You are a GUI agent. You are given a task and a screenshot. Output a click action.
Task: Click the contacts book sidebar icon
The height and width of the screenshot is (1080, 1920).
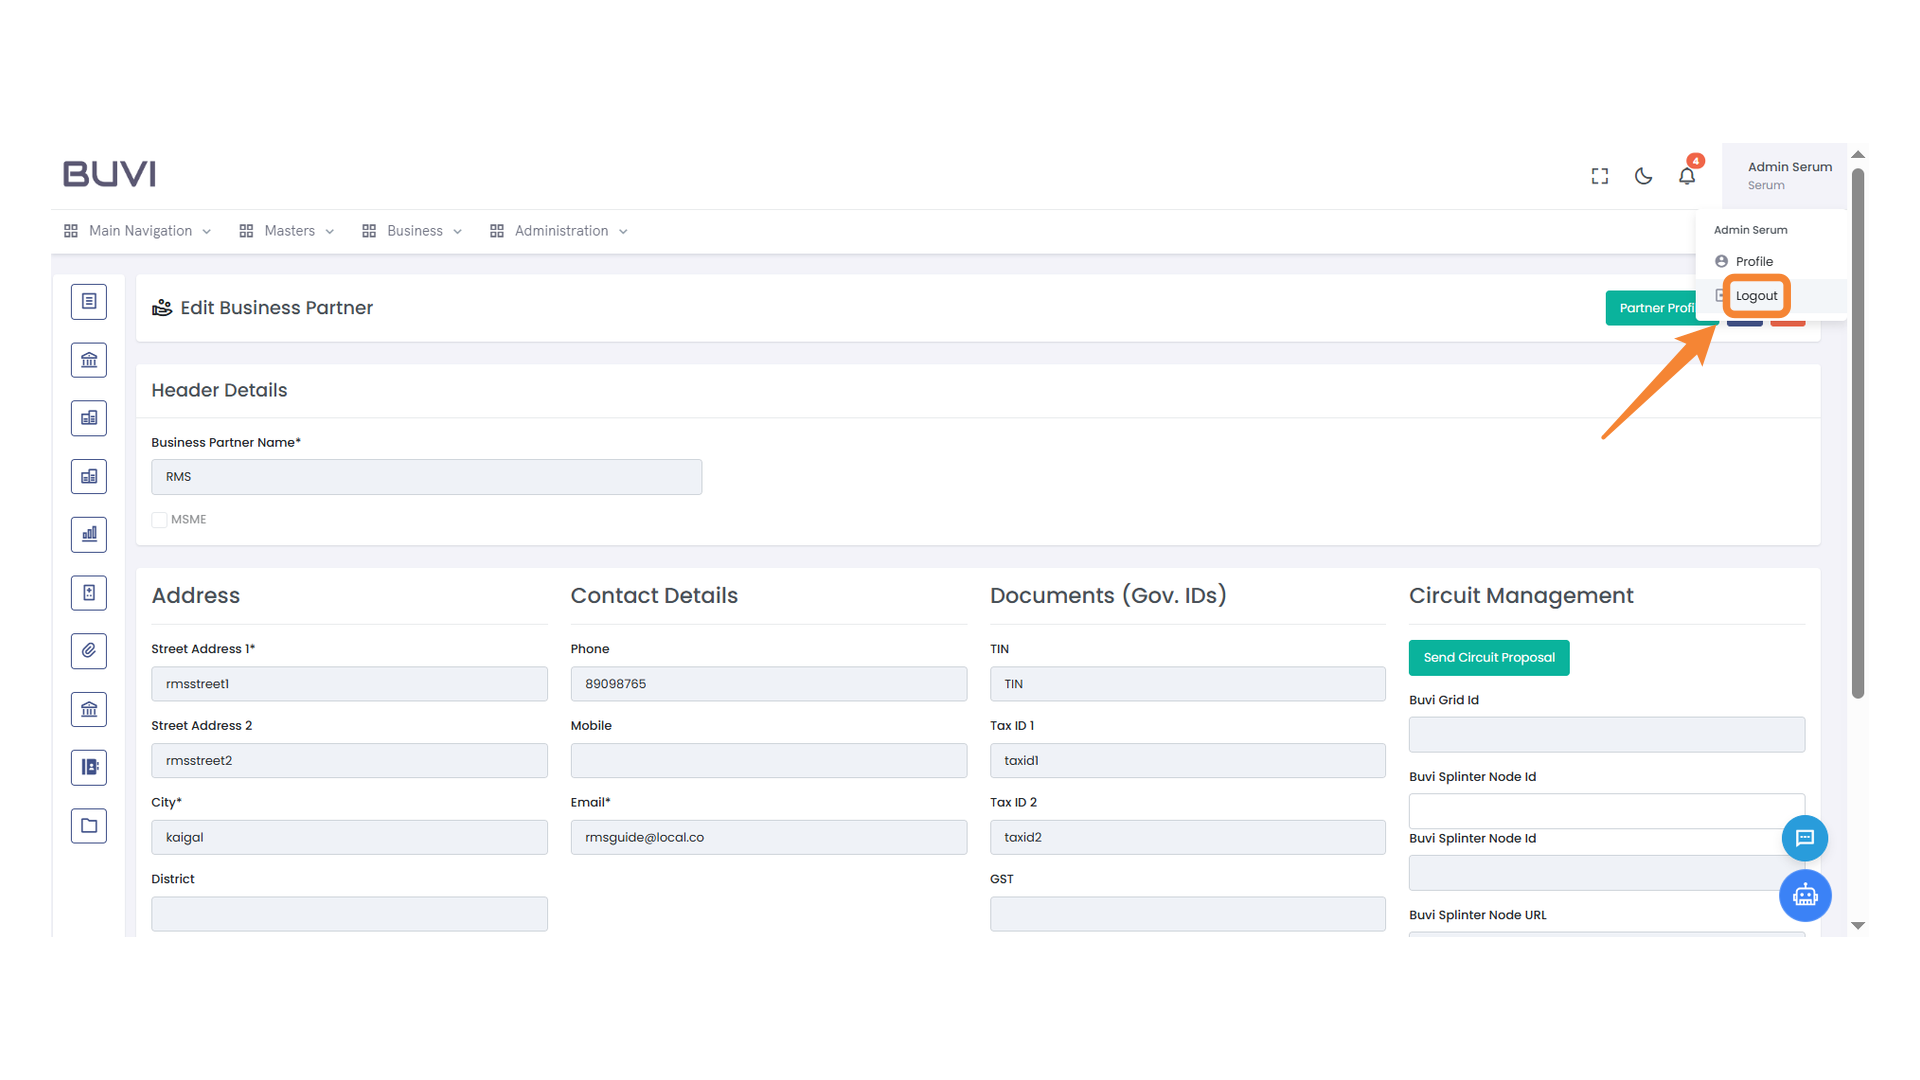(x=89, y=767)
